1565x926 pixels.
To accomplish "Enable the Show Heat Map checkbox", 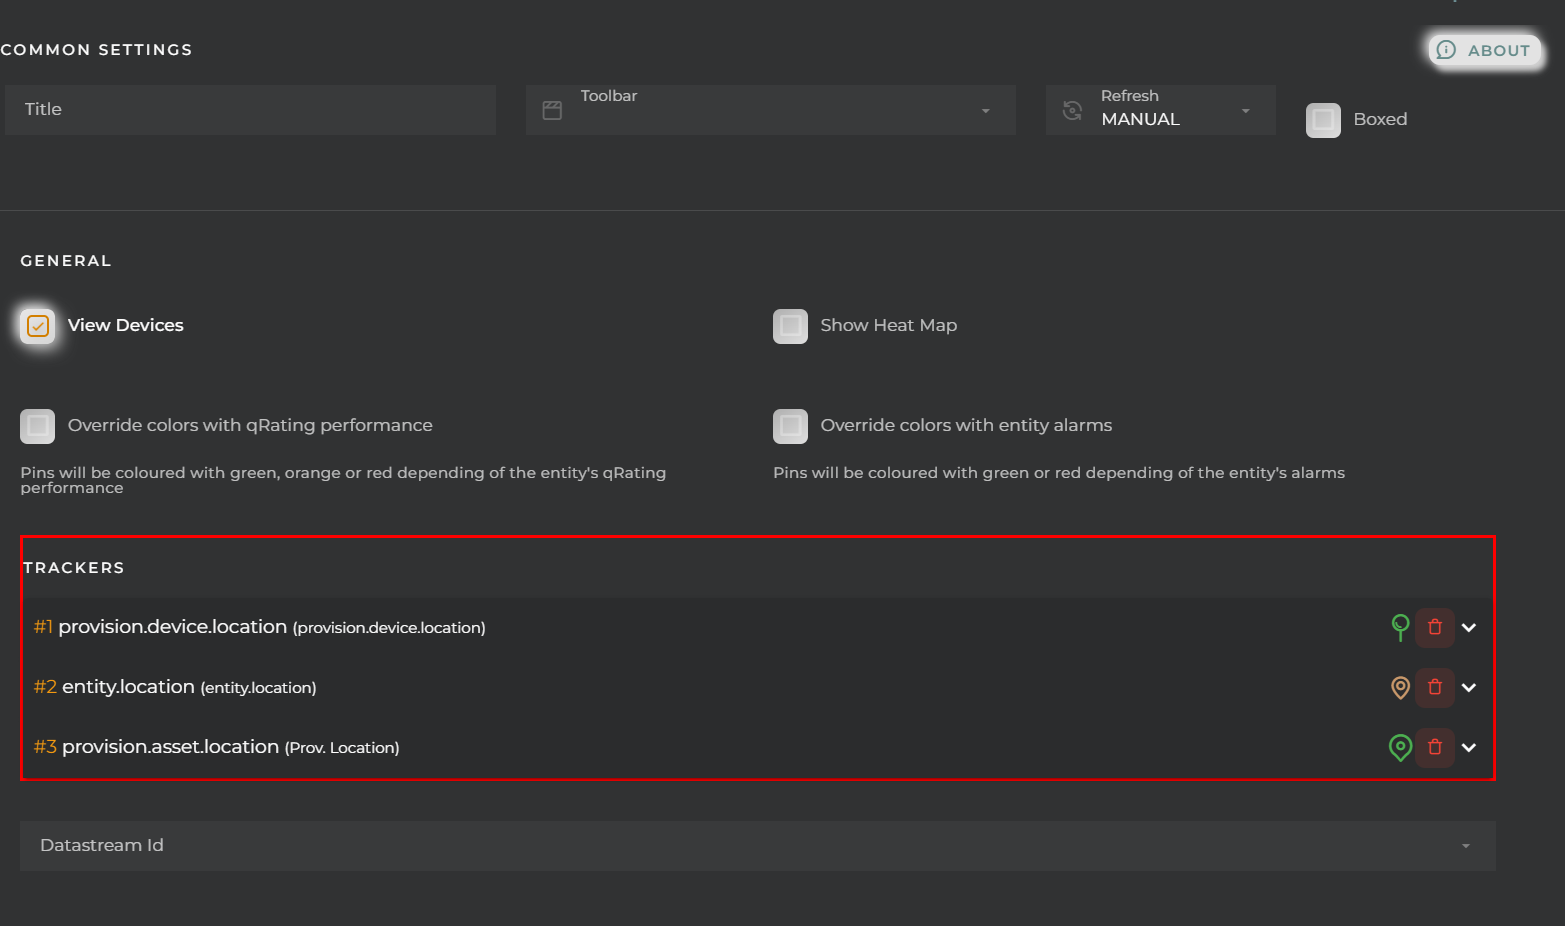I will [790, 326].
